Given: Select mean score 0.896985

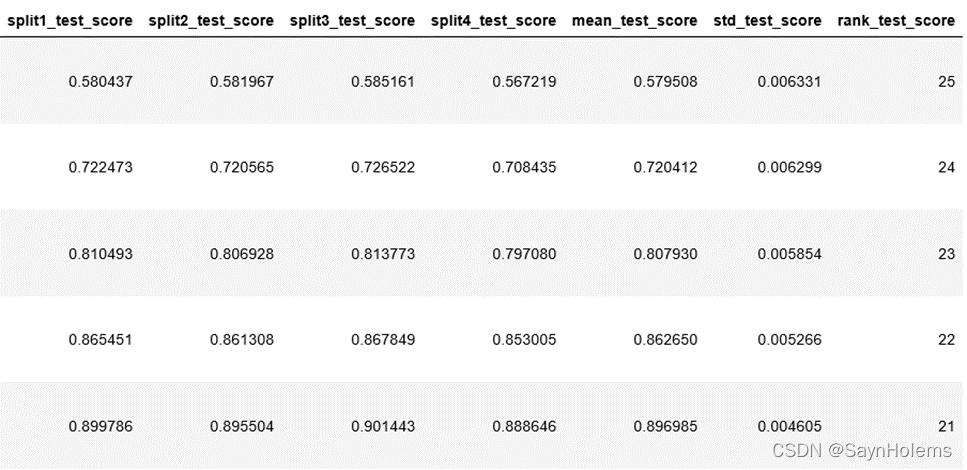Looking at the screenshot, I should tap(665, 426).
